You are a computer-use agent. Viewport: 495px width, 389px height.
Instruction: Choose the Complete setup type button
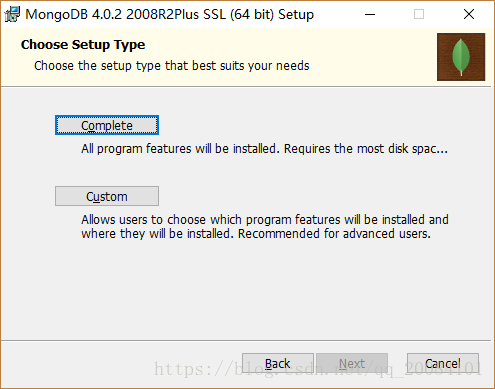coord(107,125)
